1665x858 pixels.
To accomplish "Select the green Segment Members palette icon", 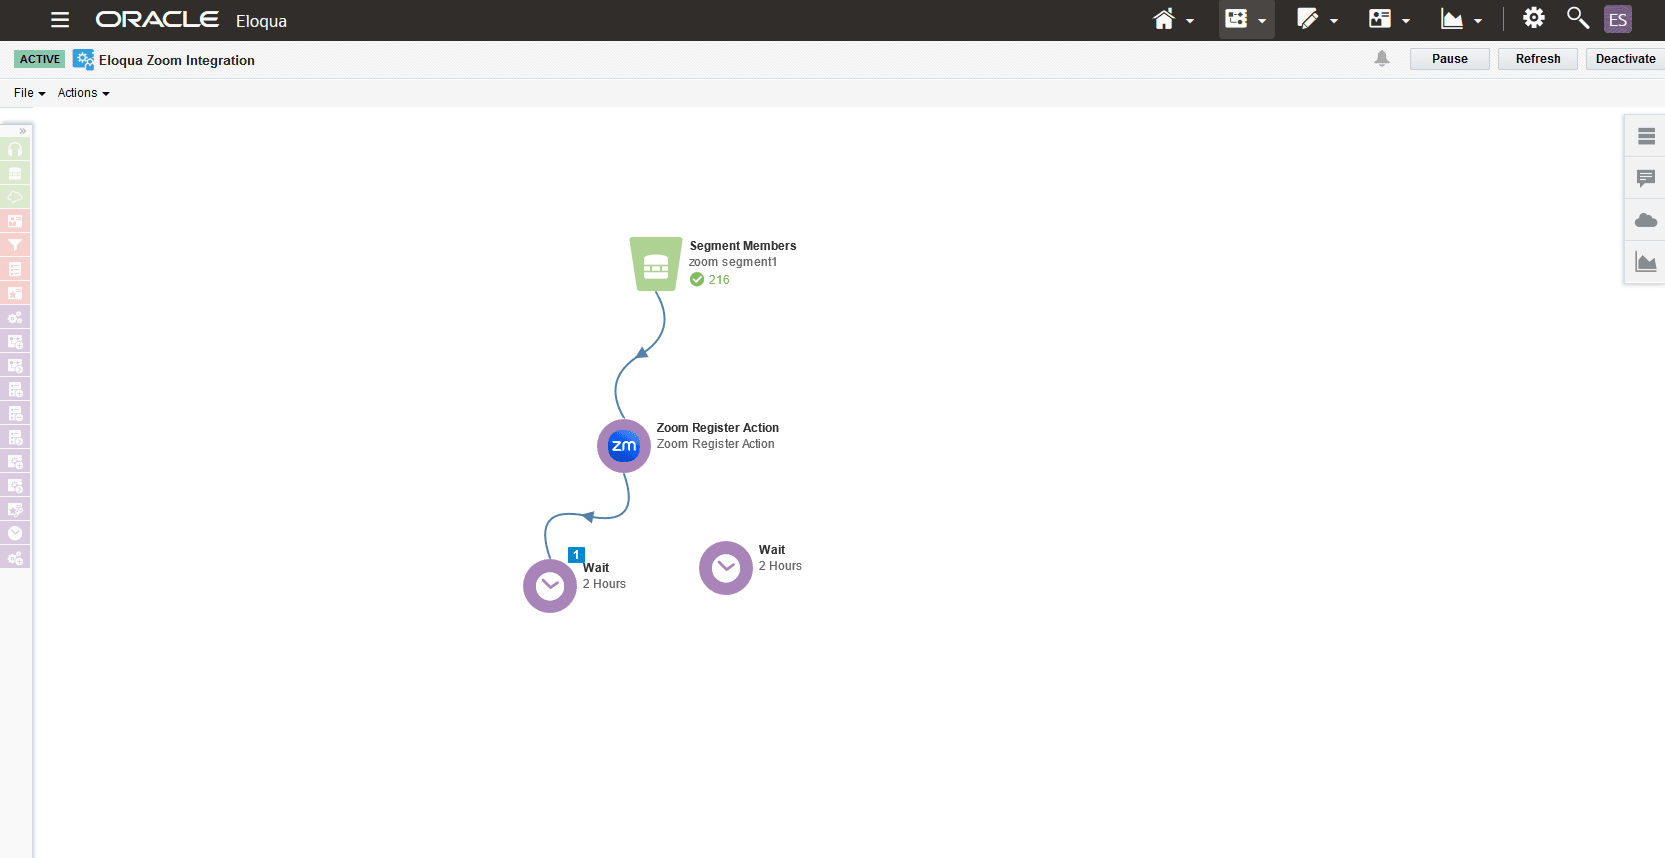I will pos(15,173).
